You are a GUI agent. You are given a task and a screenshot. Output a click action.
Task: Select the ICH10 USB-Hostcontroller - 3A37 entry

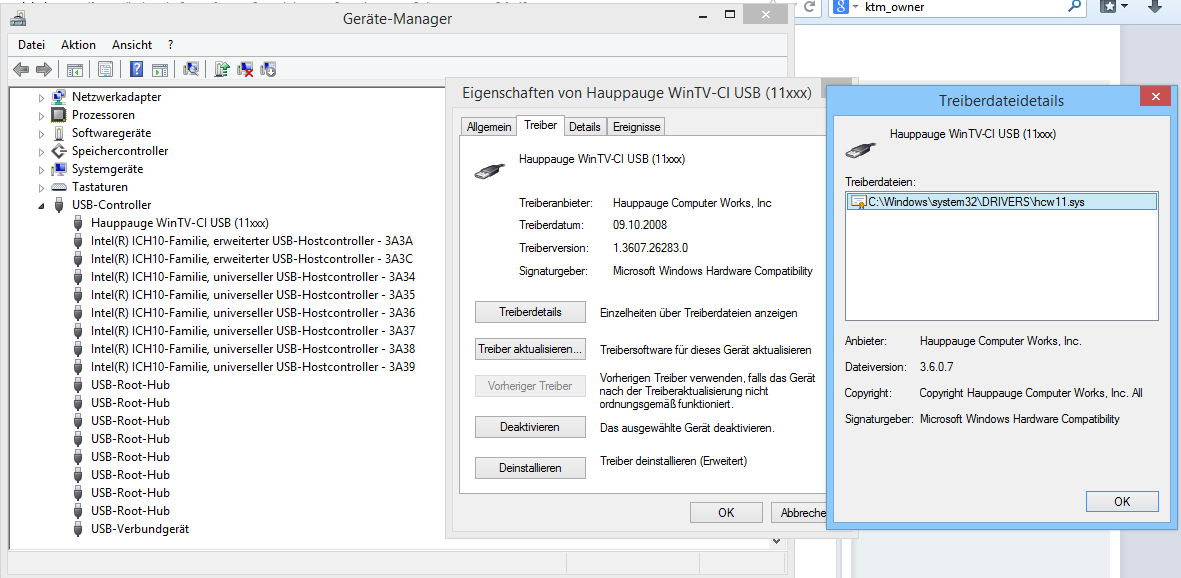[253, 332]
